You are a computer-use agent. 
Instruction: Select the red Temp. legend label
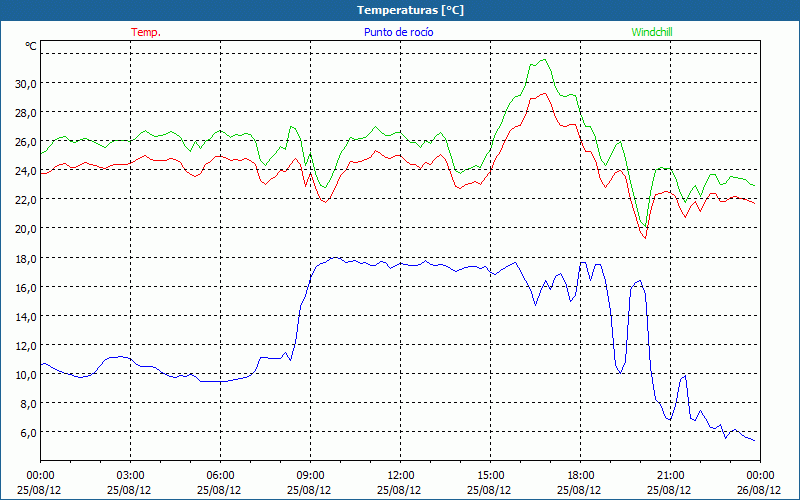point(146,32)
